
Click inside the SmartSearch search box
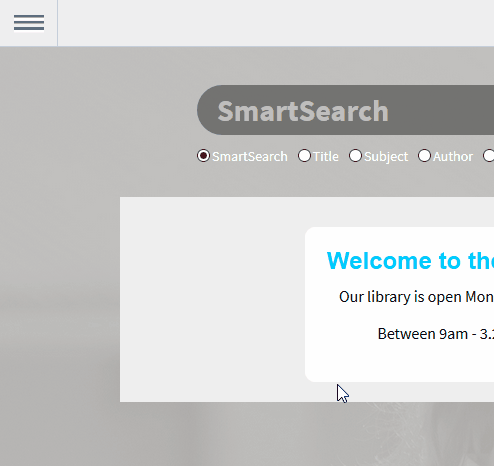point(346,110)
